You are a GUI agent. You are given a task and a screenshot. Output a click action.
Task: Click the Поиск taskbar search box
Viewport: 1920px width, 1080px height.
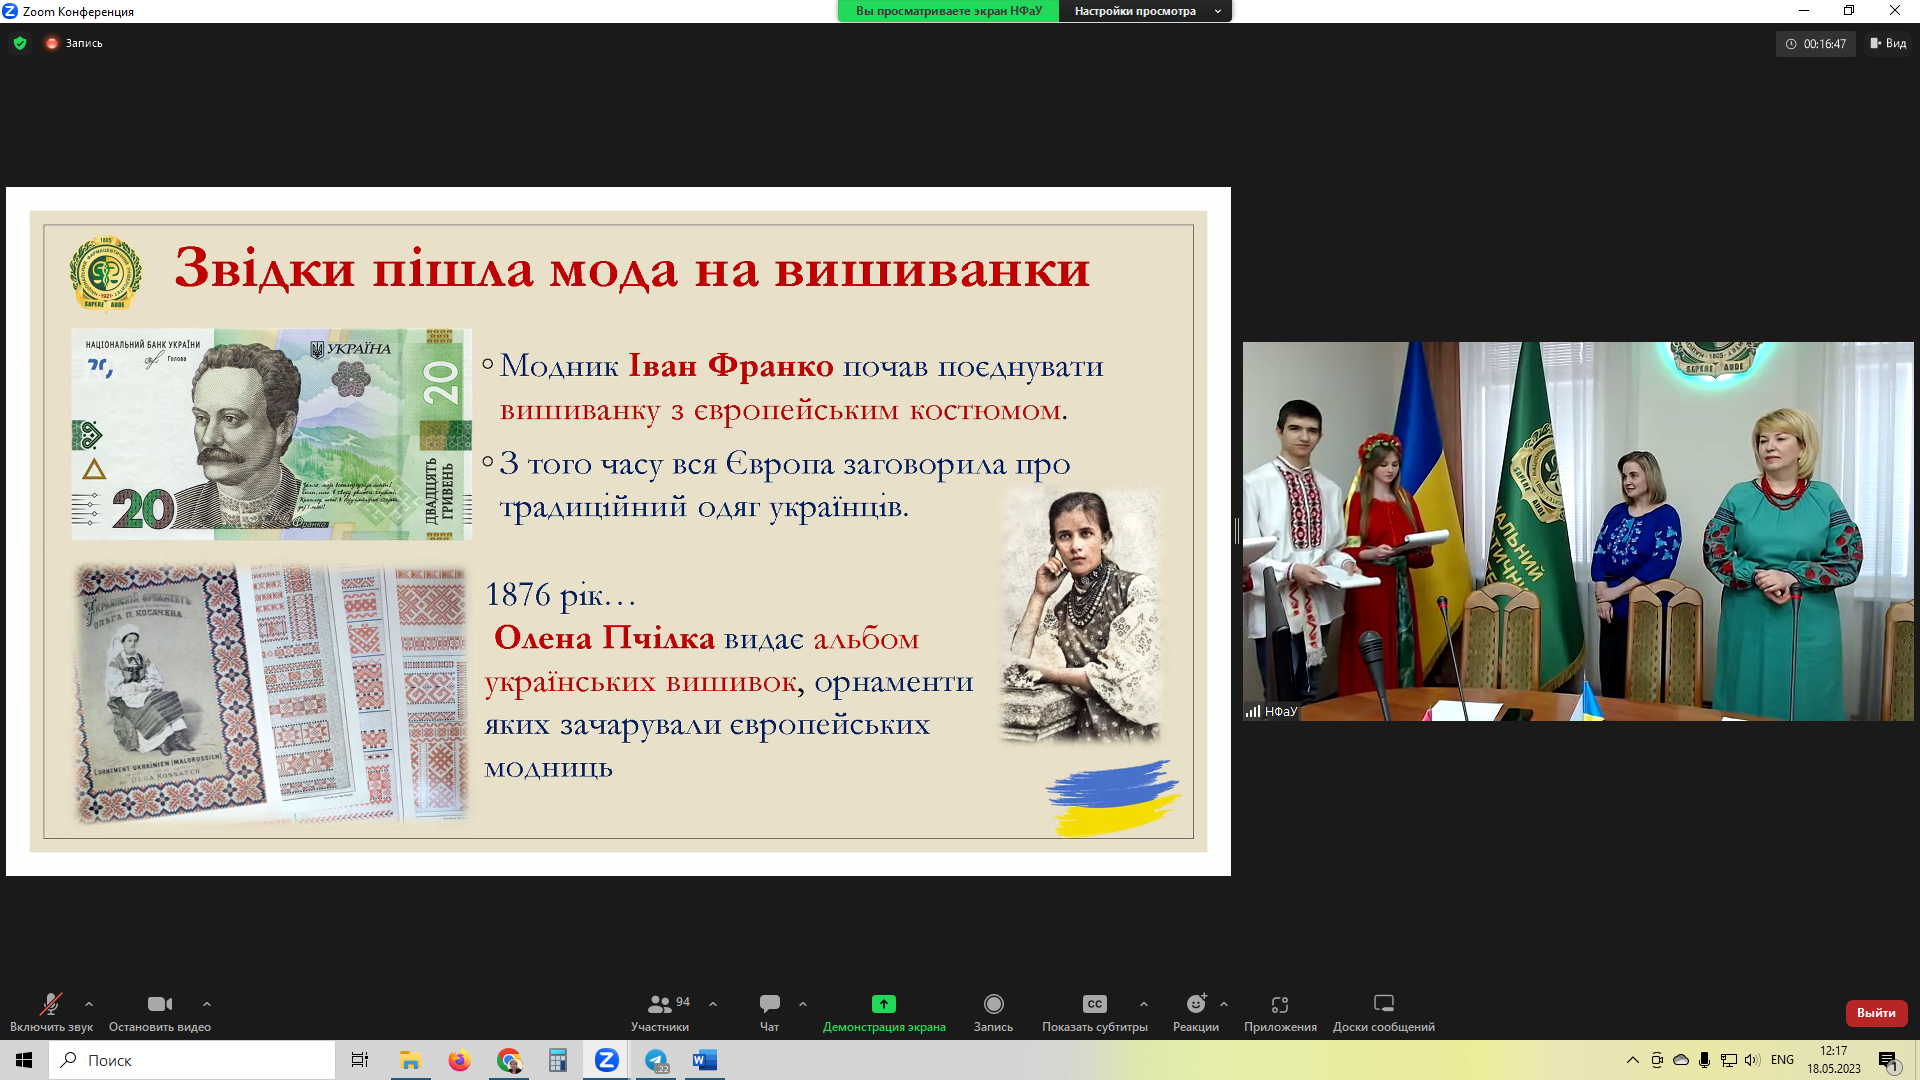[192, 1060]
